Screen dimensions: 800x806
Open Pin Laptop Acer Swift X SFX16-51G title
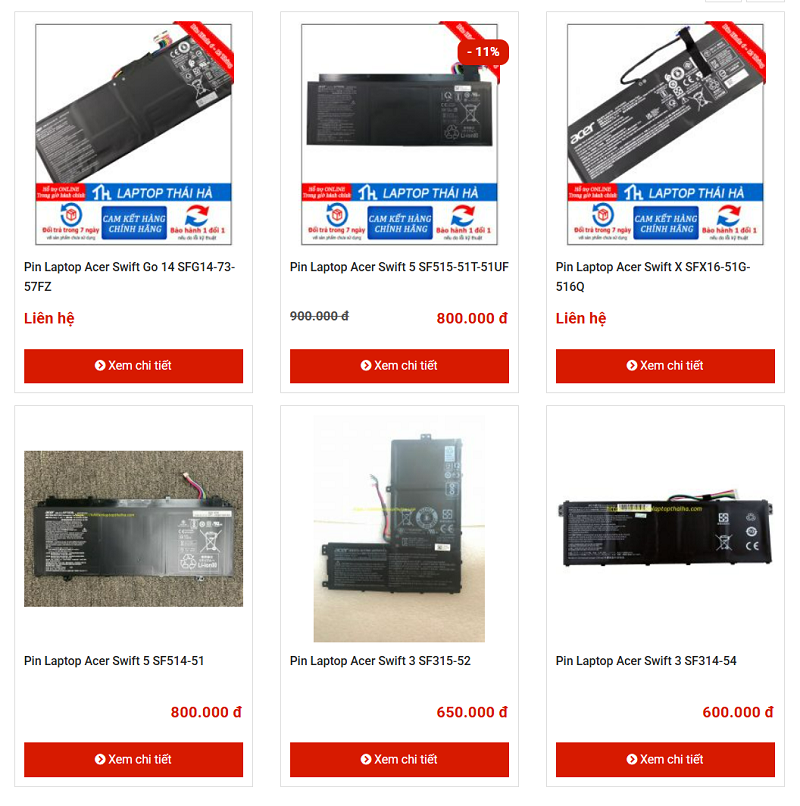click(653, 277)
